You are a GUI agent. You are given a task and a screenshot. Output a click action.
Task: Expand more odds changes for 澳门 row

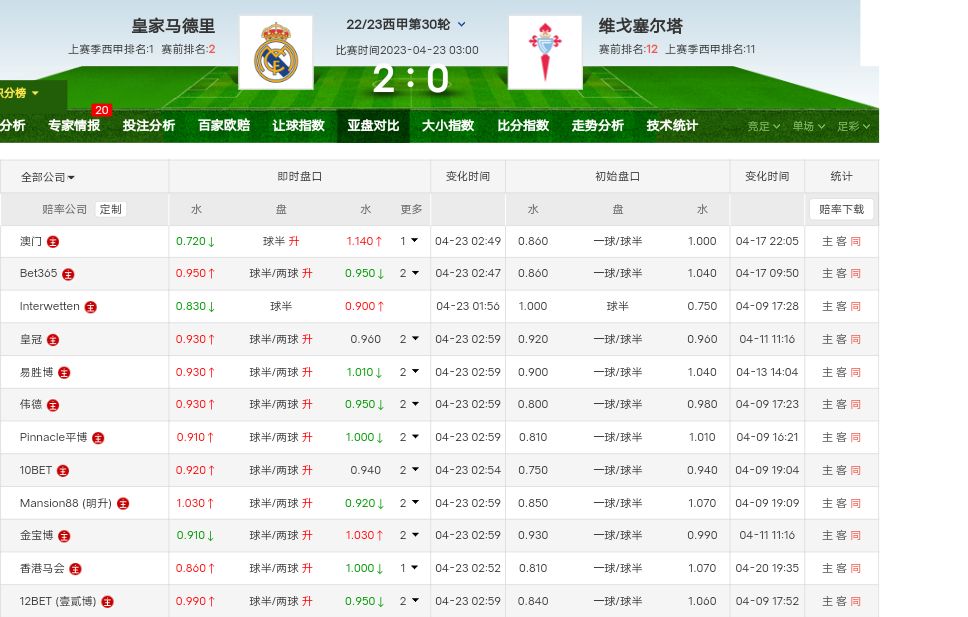[409, 241]
